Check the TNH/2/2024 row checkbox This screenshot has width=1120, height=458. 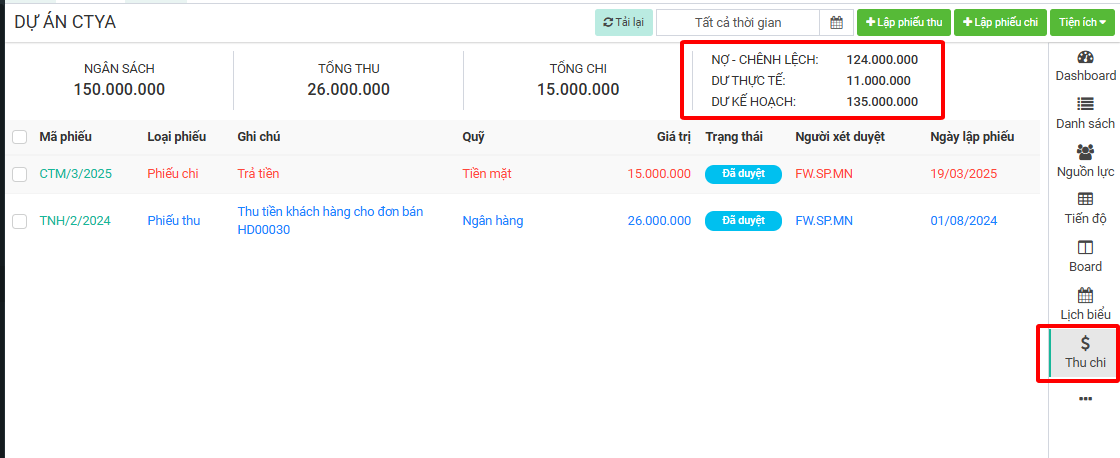point(20,221)
